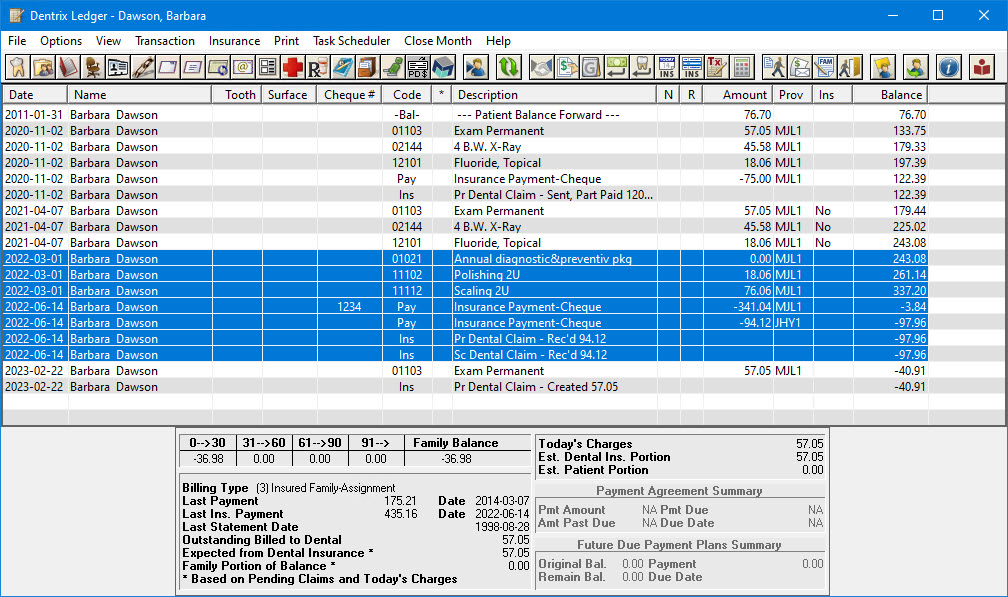Open the calculator icon in toolbar
Image resolution: width=1008 pixels, height=597 pixels.
pos(741,67)
